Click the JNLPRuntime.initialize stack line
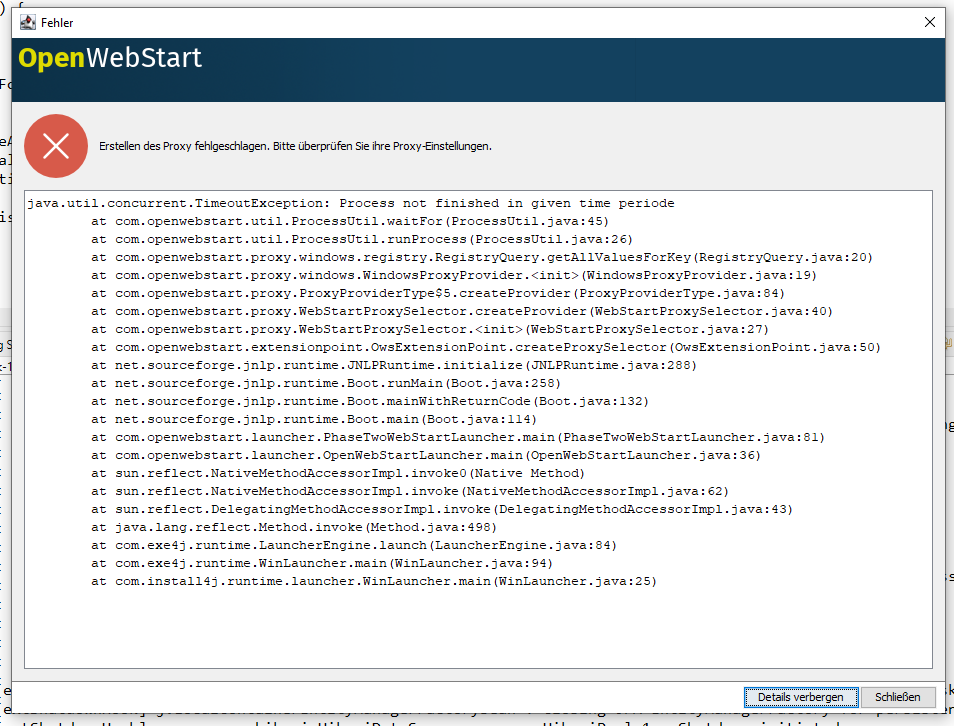This screenshot has height=726, width=954. pos(394,365)
